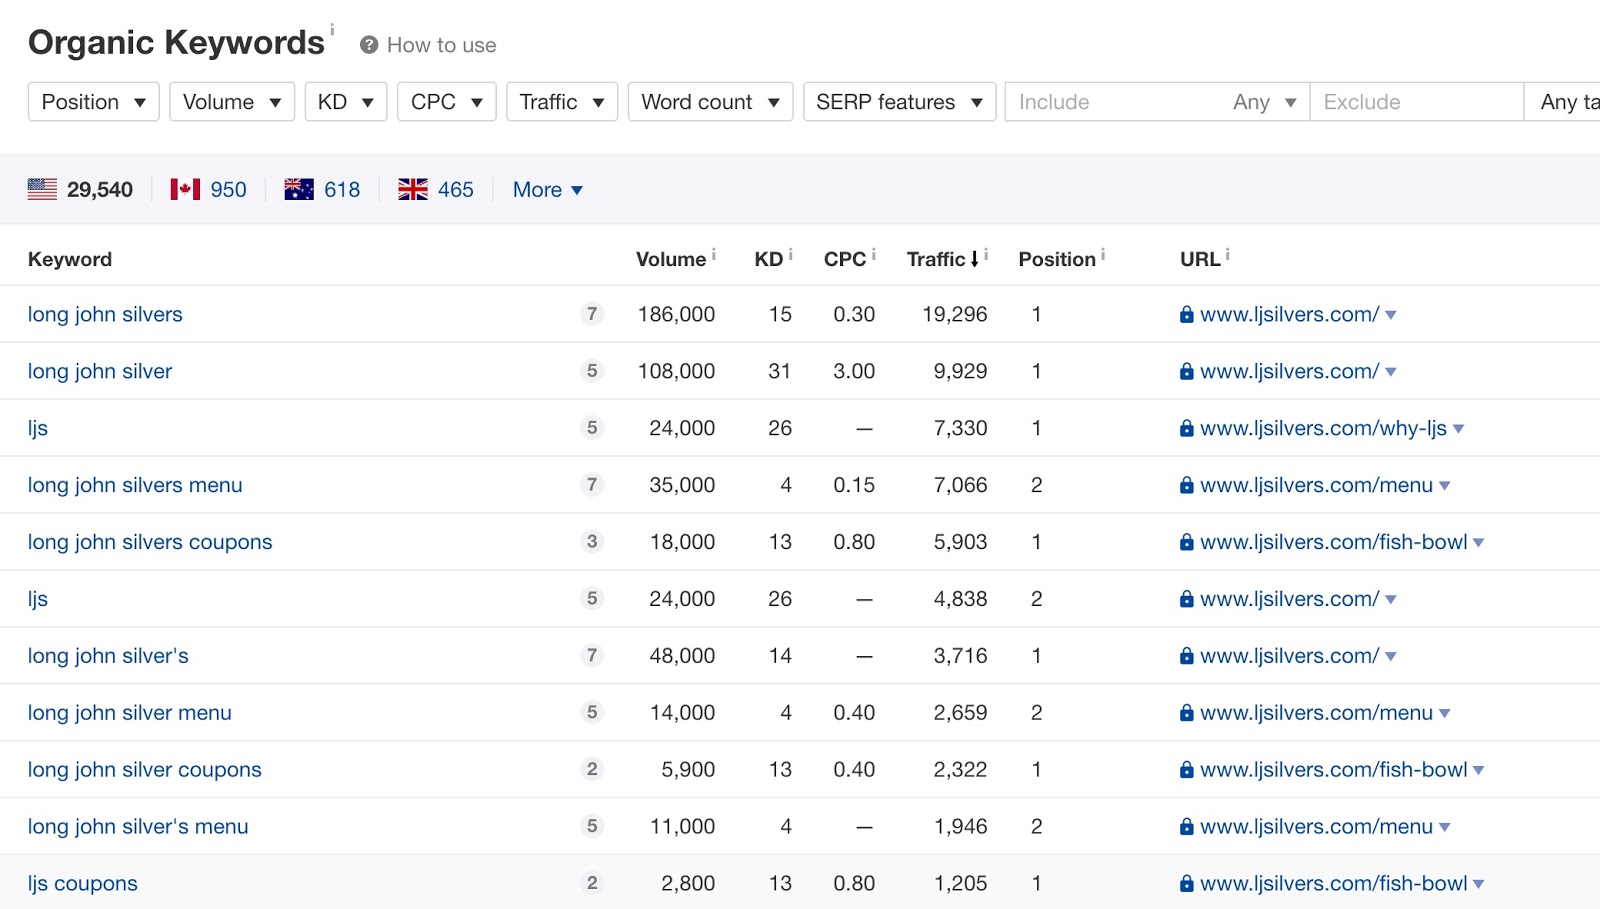The image size is (1600, 909).
Task: Open the How to use link
Action: 441,45
